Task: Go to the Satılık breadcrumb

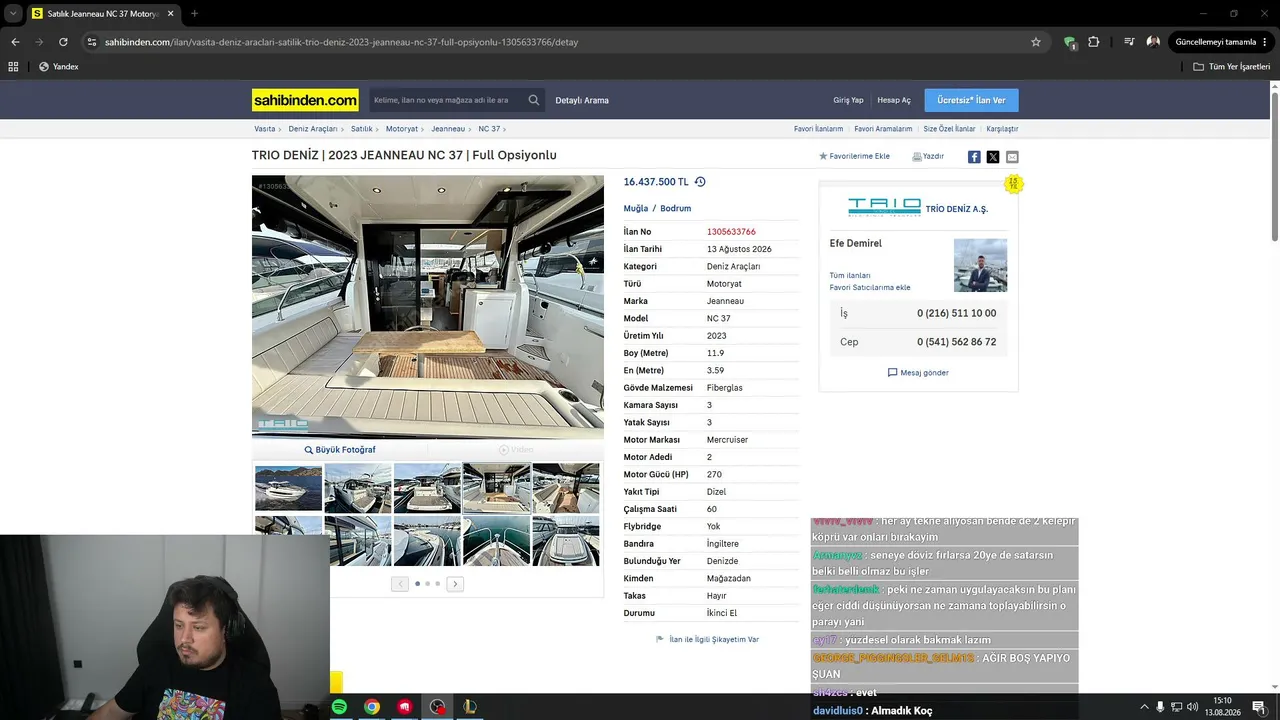Action: coord(361,129)
